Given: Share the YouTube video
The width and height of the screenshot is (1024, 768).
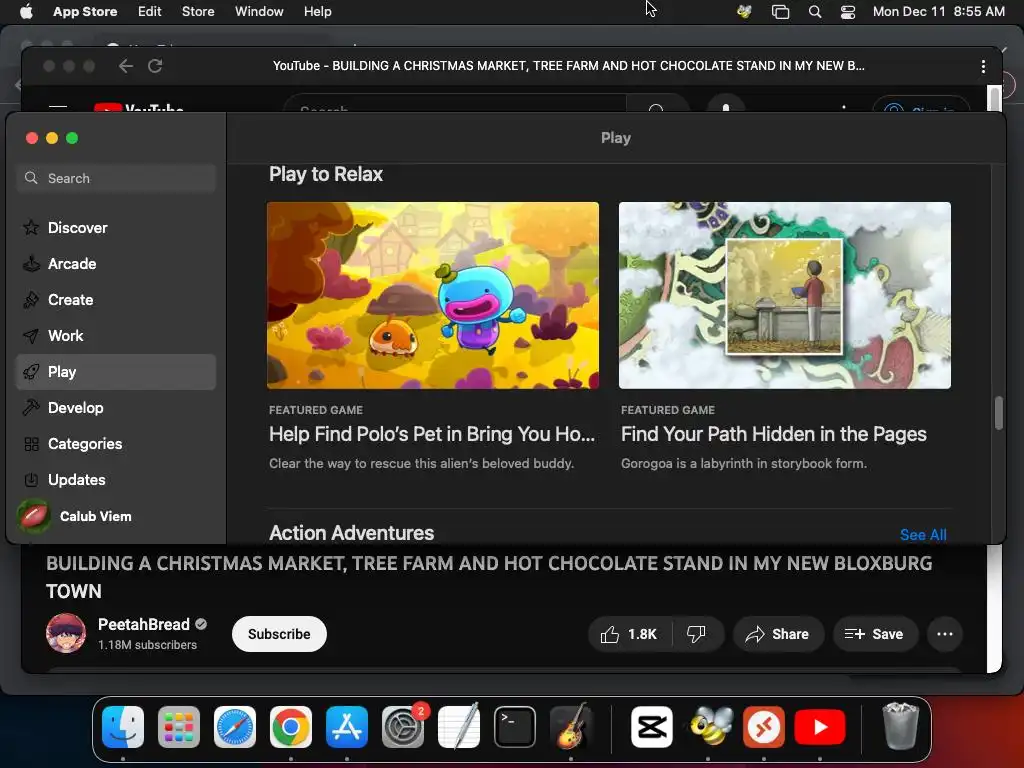Looking at the screenshot, I should 778,634.
